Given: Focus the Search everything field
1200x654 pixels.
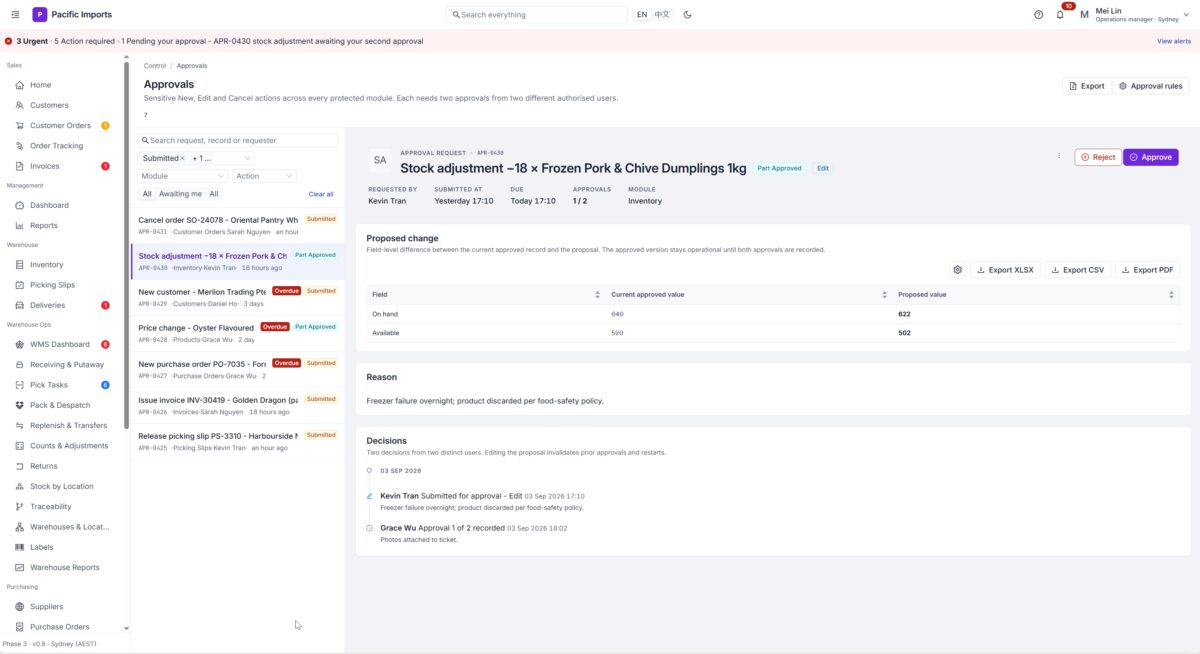Looking at the screenshot, I should (x=536, y=15).
